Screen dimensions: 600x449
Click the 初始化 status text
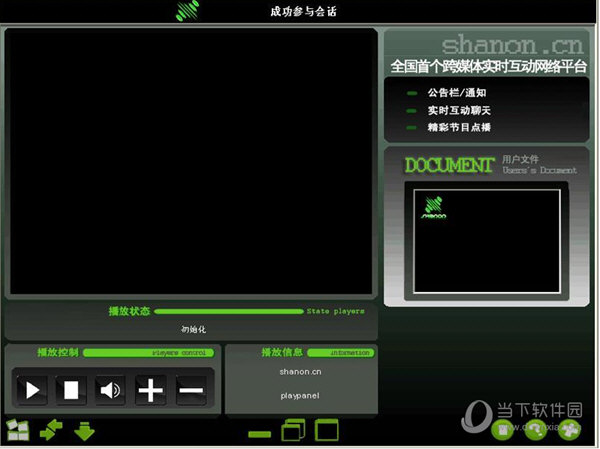[x=193, y=329]
